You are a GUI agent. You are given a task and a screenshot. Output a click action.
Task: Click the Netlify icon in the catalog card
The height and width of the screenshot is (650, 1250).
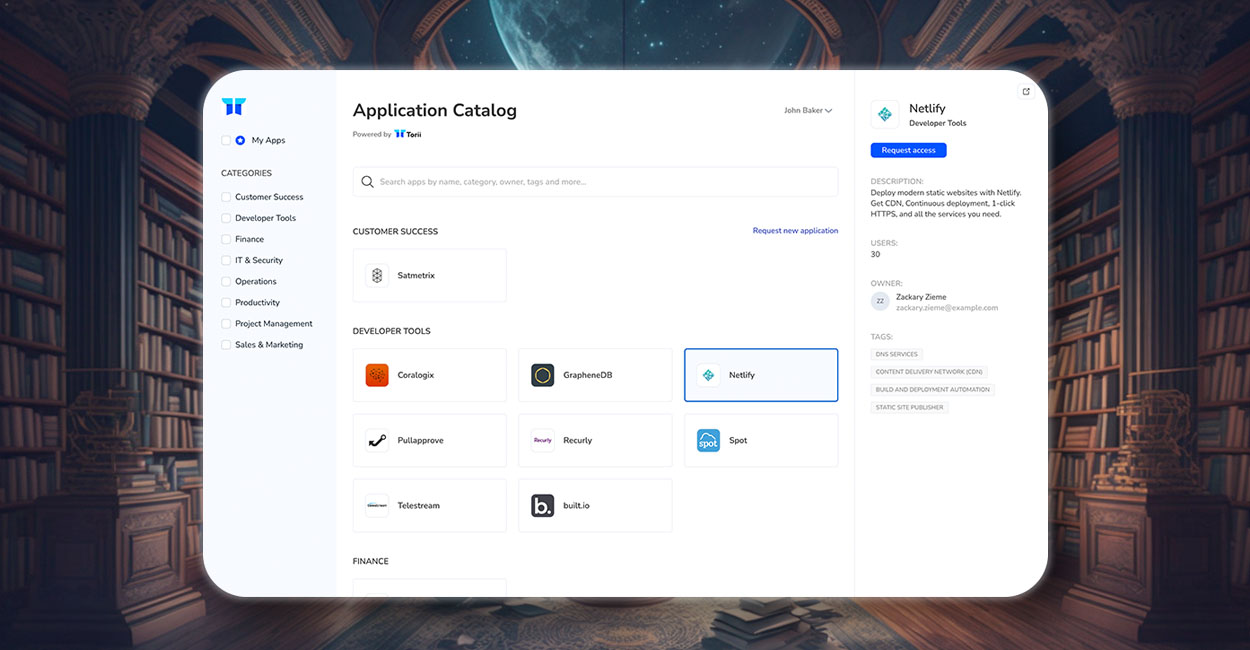(708, 375)
